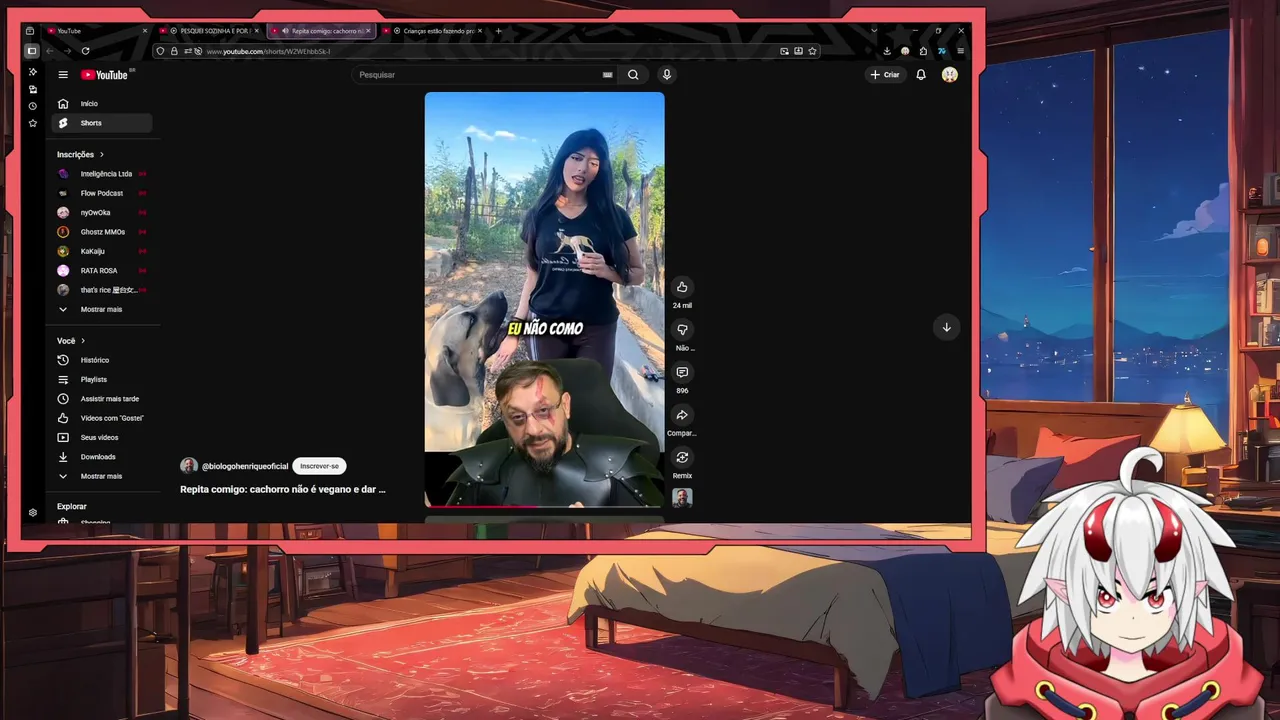The width and height of the screenshot is (1280, 720).
Task: Open the nyOwOka channel
Action: tap(104, 212)
